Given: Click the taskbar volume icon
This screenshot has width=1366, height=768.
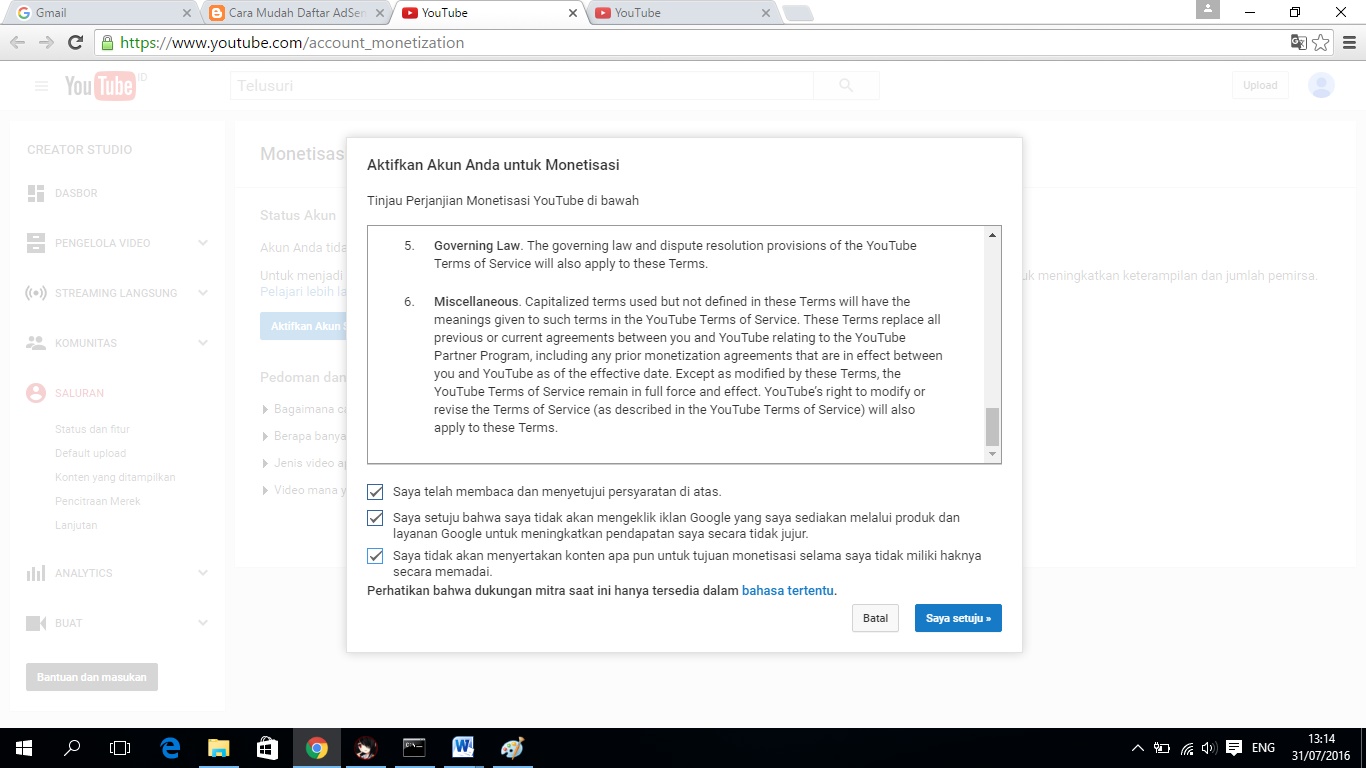Looking at the screenshot, I should click(x=1209, y=748).
